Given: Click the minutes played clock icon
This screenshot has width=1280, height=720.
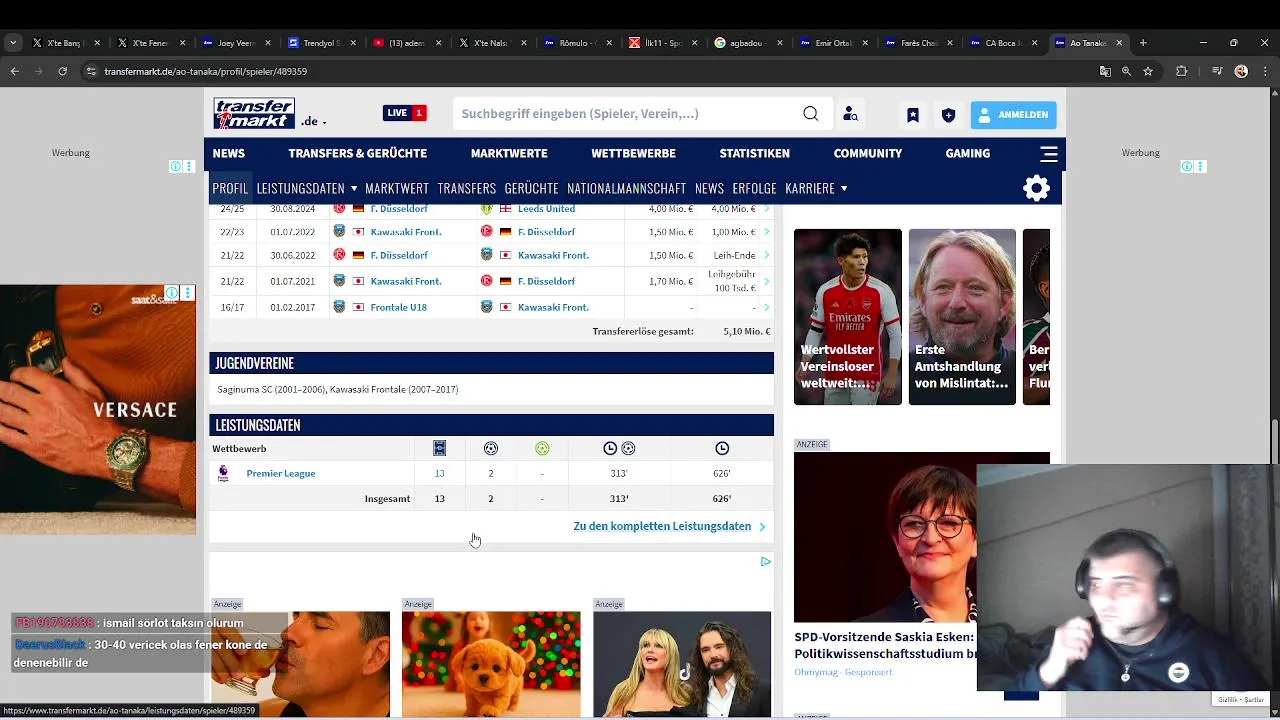Looking at the screenshot, I should click(722, 448).
